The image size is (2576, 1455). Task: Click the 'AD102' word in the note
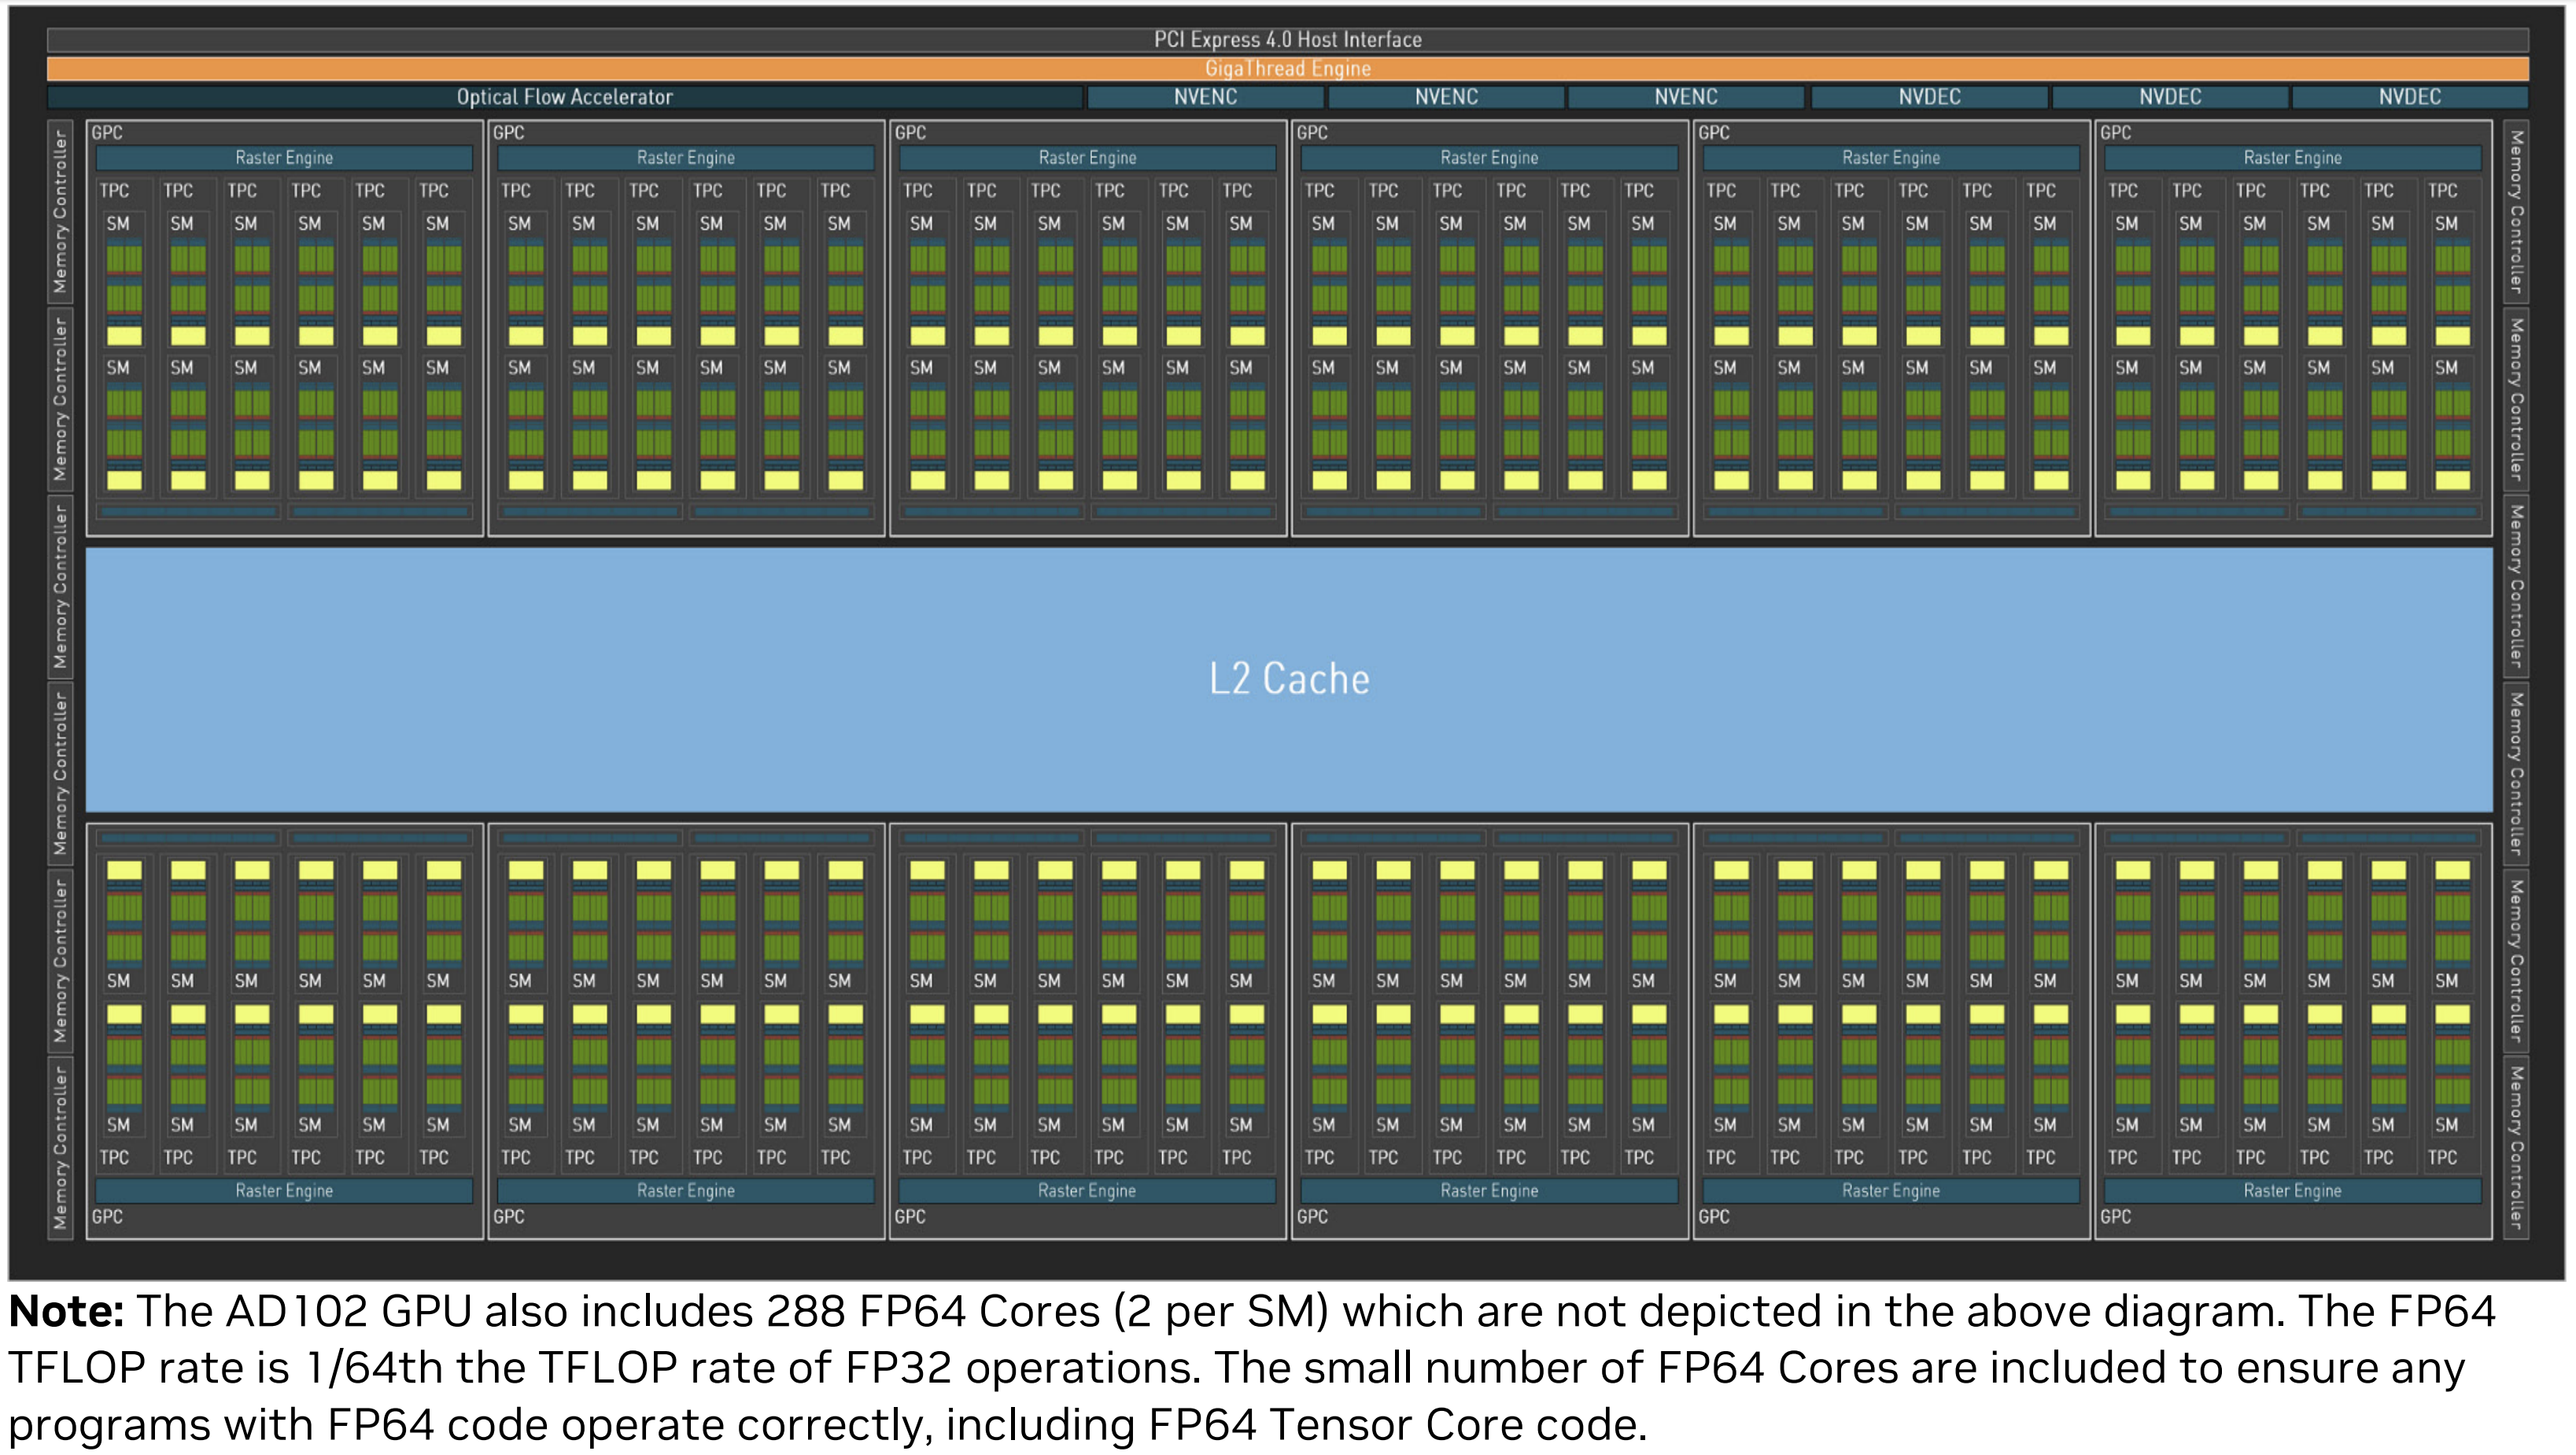(298, 1311)
